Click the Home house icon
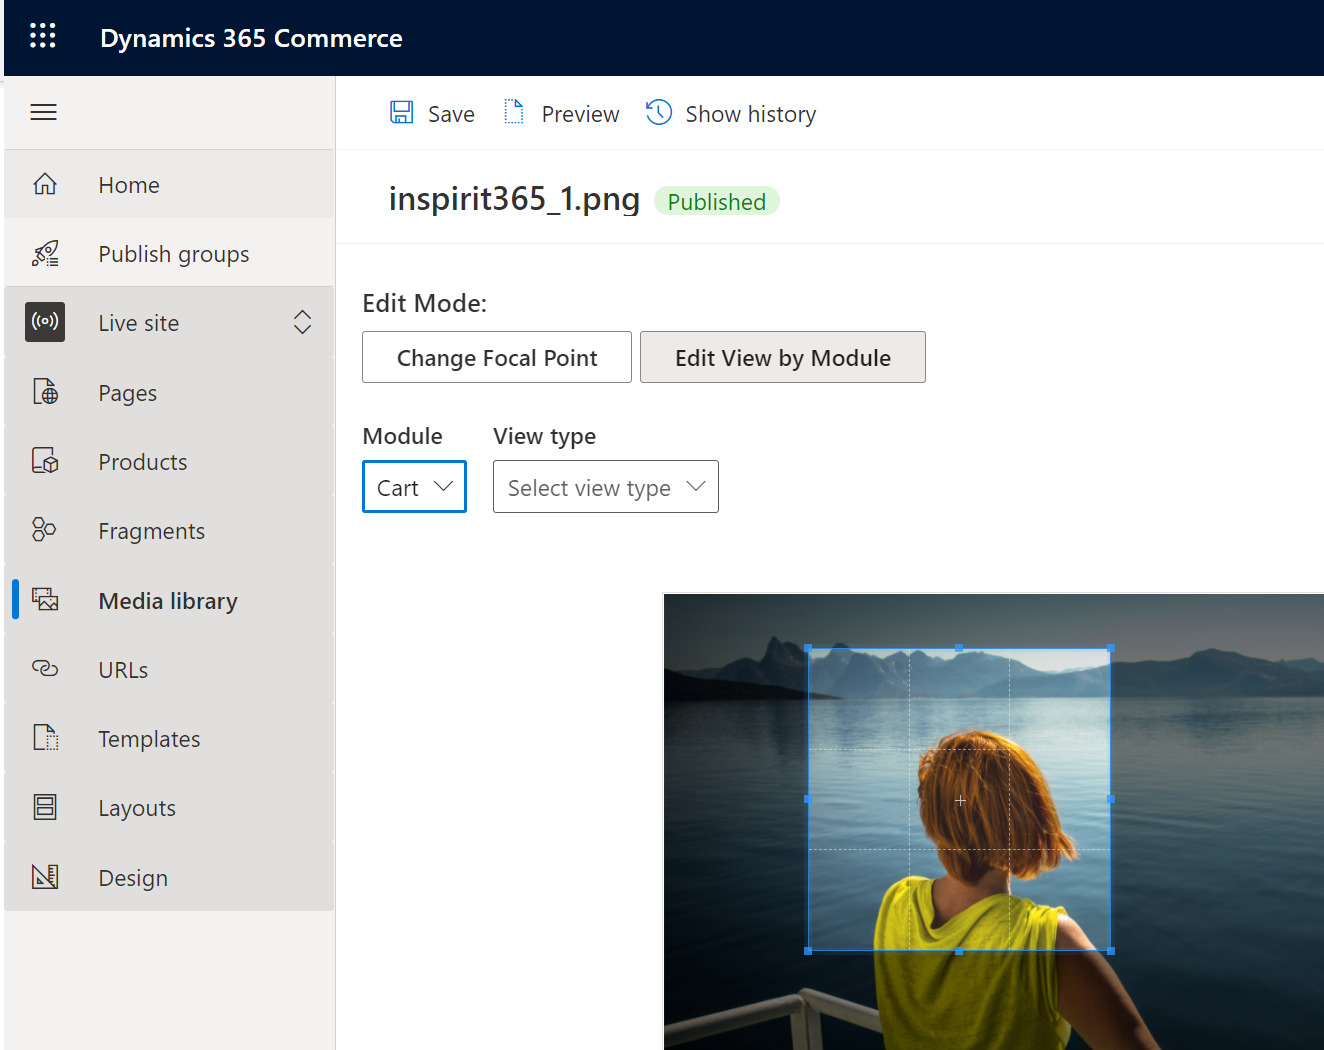This screenshot has width=1324, height=1050. click(x=45, y=185)
